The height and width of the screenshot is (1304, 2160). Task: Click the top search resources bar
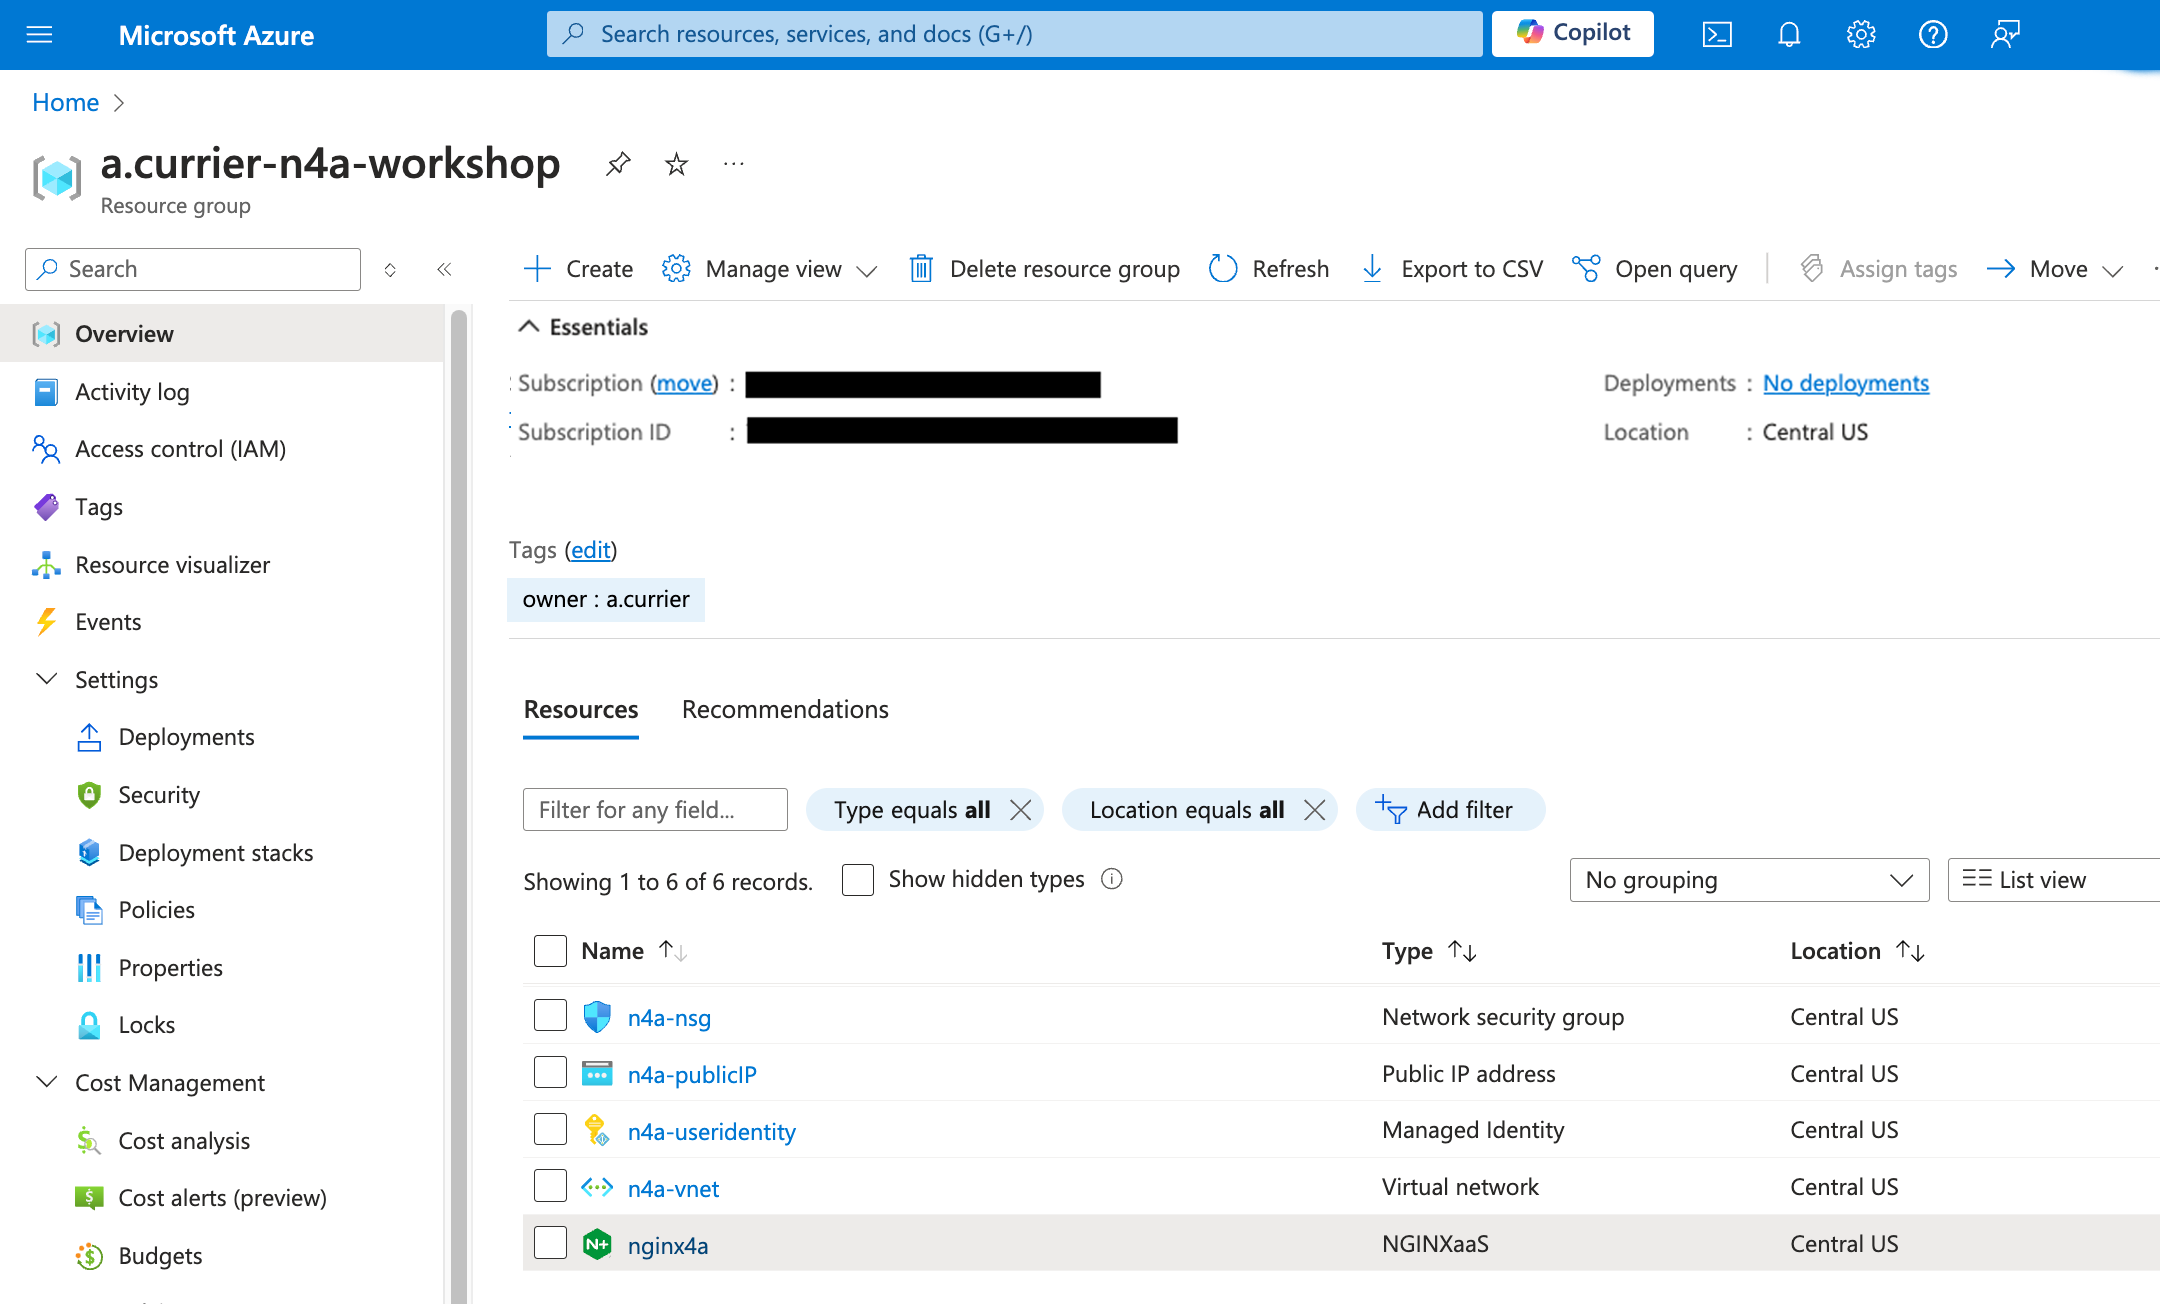click(1014, 34)
